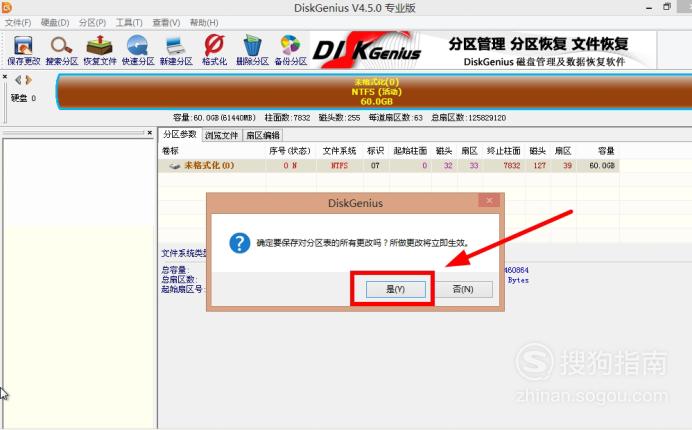Open the 工具(T) menu

[x=129, y=23]
